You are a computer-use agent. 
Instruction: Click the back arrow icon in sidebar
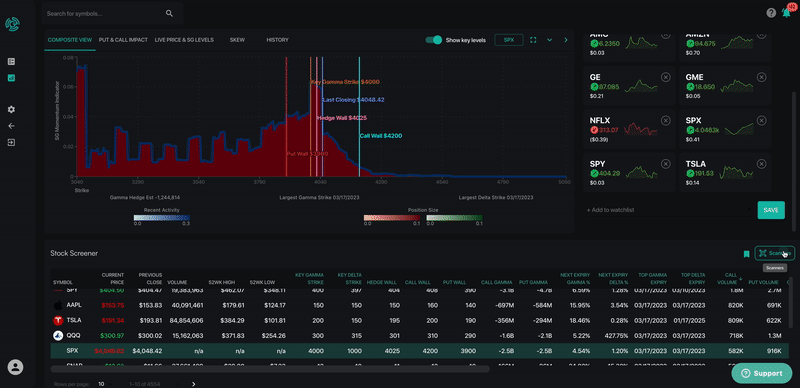click(x=12, y=126)
